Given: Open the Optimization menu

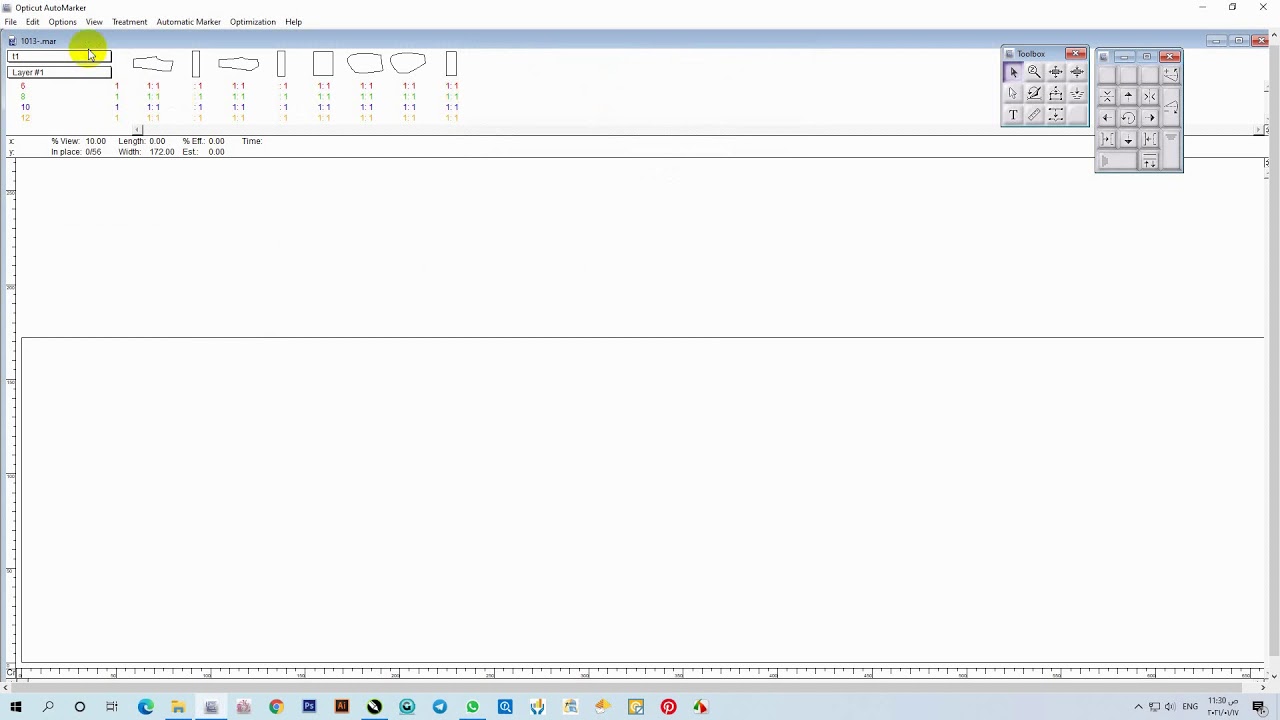Looking at the screenshot, I should click(252, 22).
